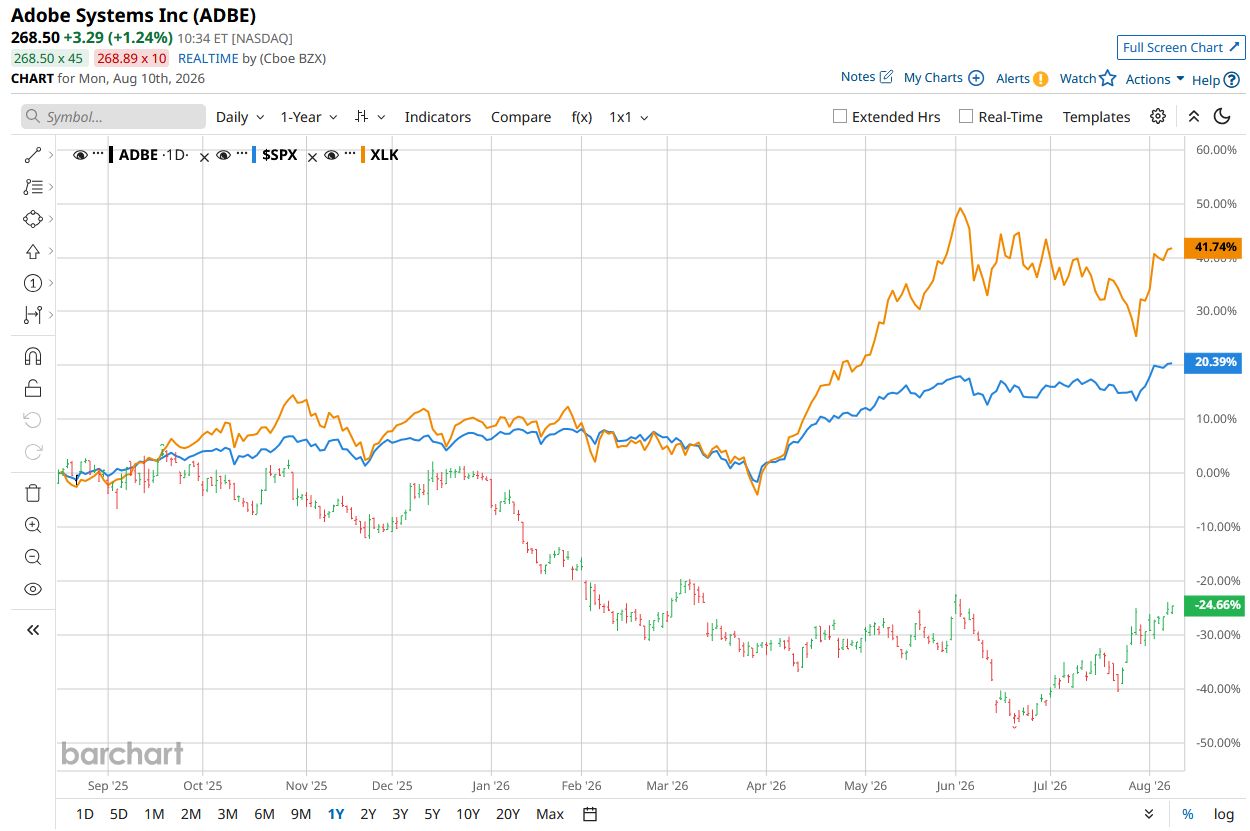Select the Fibonacci retracement tool group
Viewport: 1250px width, 831px height.
33,187
